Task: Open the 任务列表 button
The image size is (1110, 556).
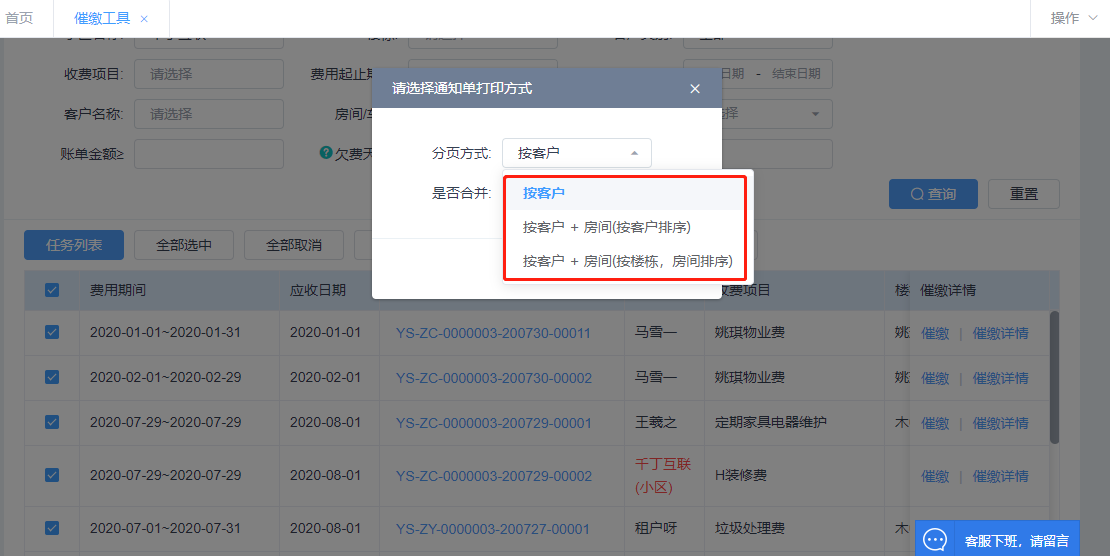Action: pyautogui.click(x=74, y=245)
